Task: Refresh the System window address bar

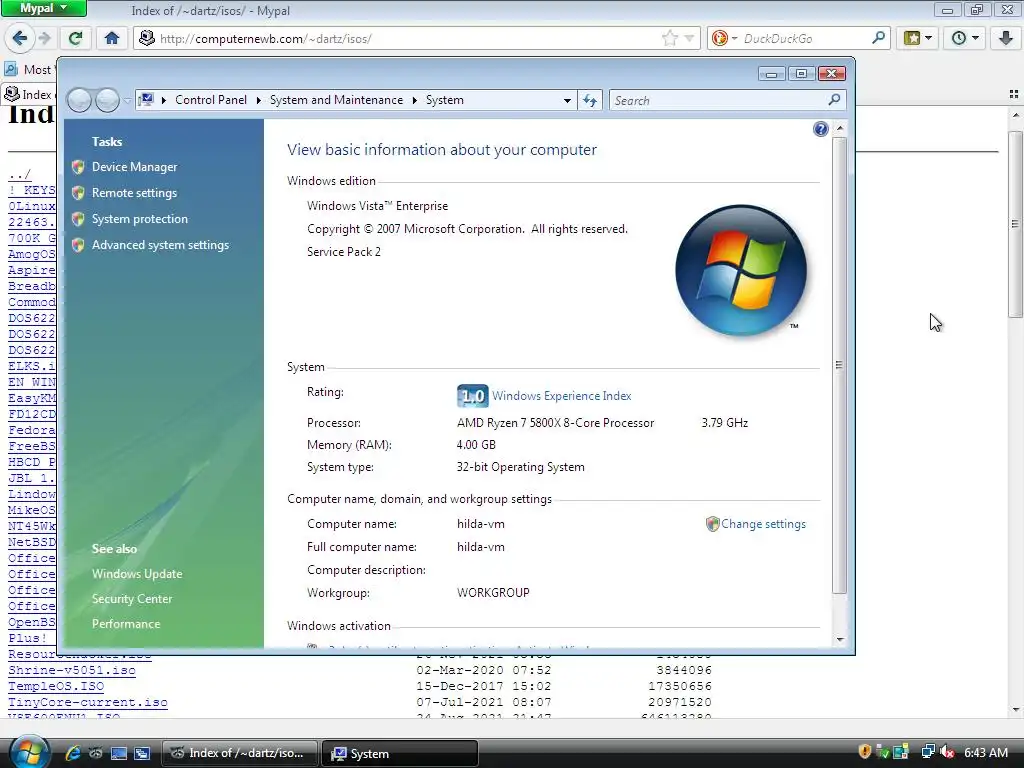Action: click(x=590, y=100)
